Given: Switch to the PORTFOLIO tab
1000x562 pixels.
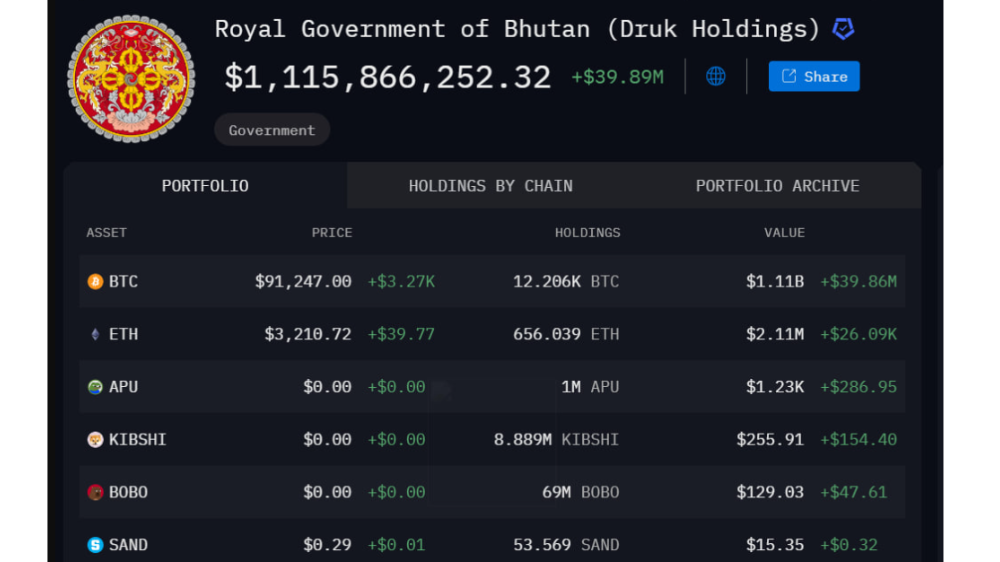Looking at the screenshot, I should coord(205,186).
